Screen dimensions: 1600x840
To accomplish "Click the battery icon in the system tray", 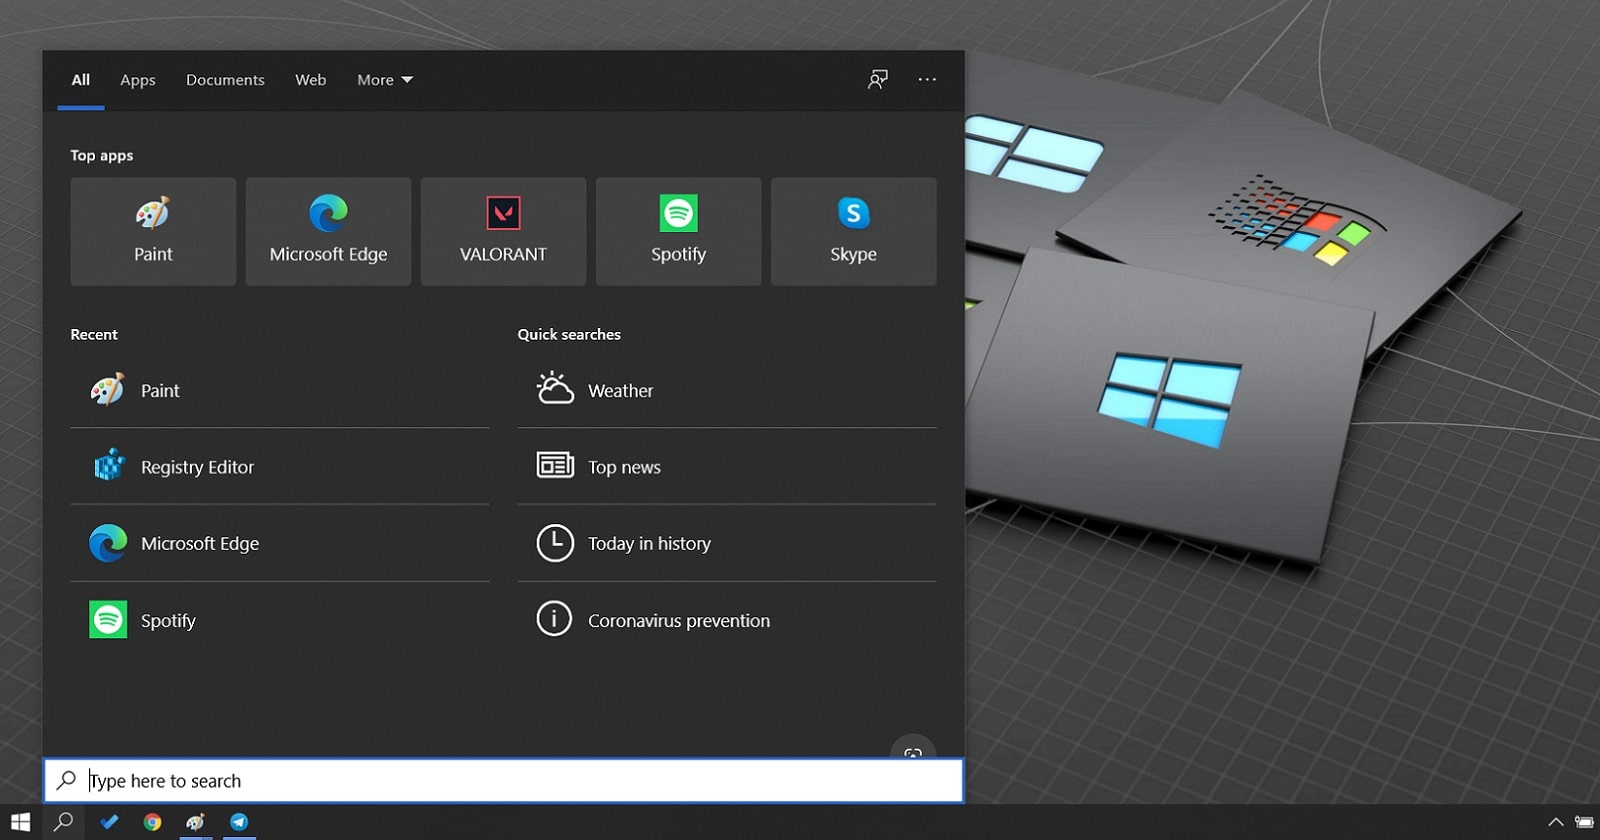I will point(1584,822).
